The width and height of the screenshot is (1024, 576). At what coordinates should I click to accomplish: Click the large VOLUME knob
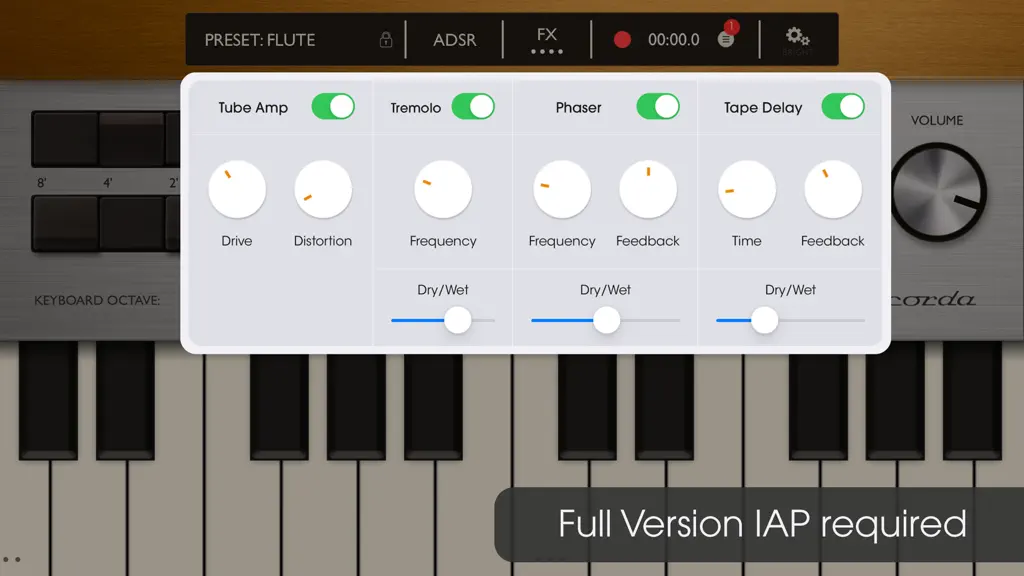pos(939,192)
